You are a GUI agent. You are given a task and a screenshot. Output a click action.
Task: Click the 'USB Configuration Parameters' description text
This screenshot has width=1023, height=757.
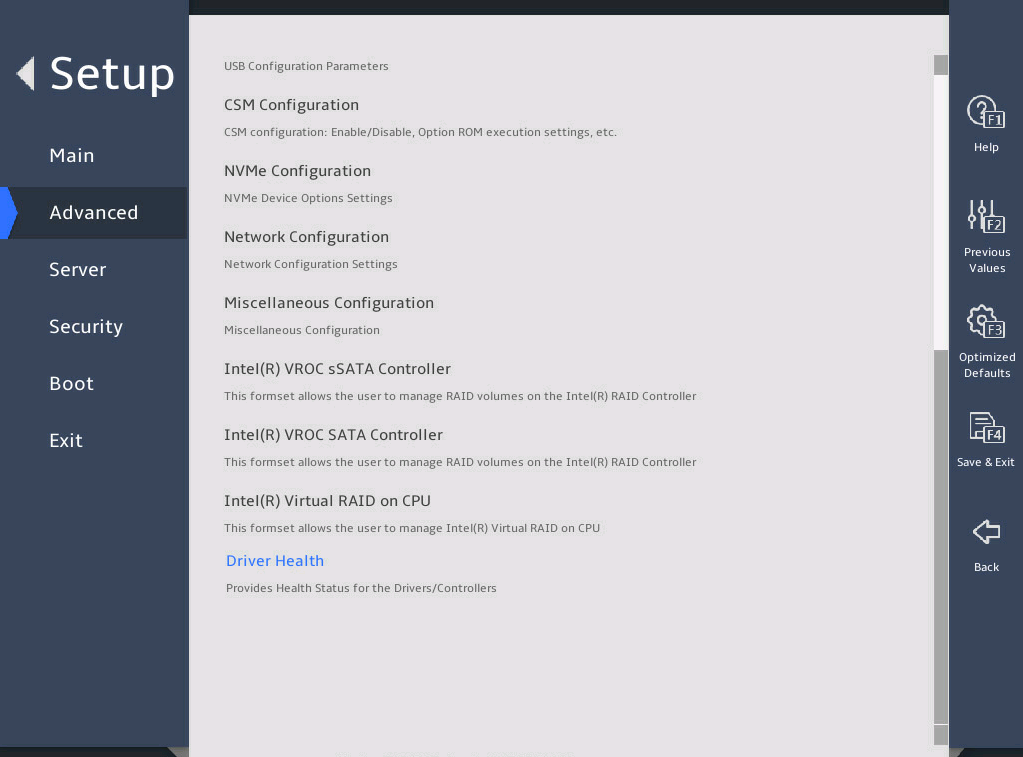click(306, 66)
